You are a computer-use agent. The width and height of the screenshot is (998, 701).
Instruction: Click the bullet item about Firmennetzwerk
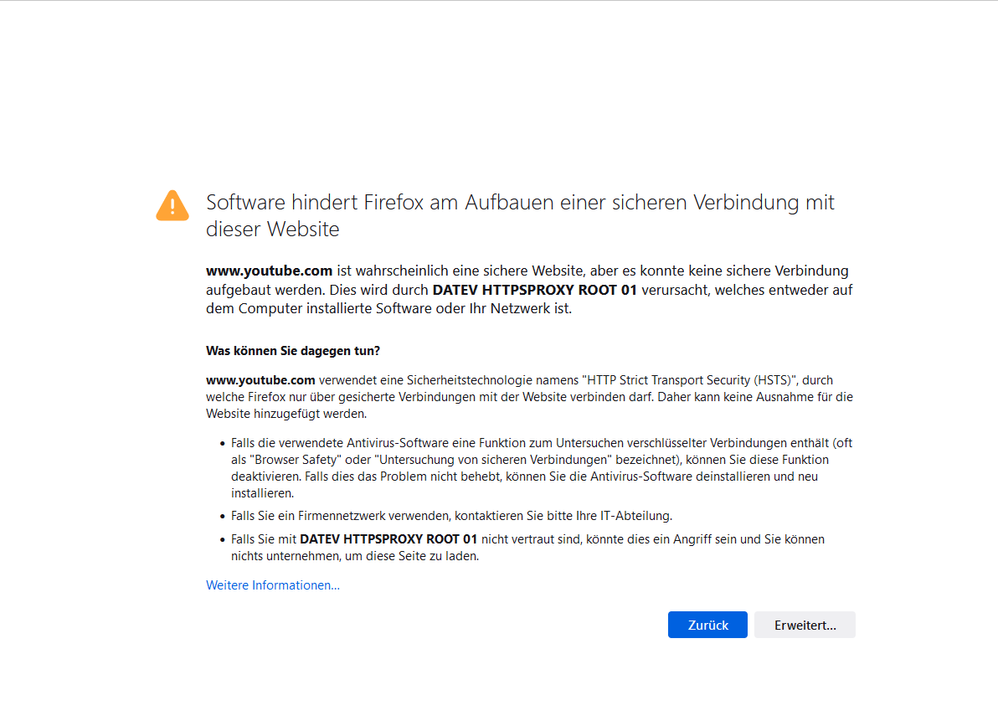(451, 516)
